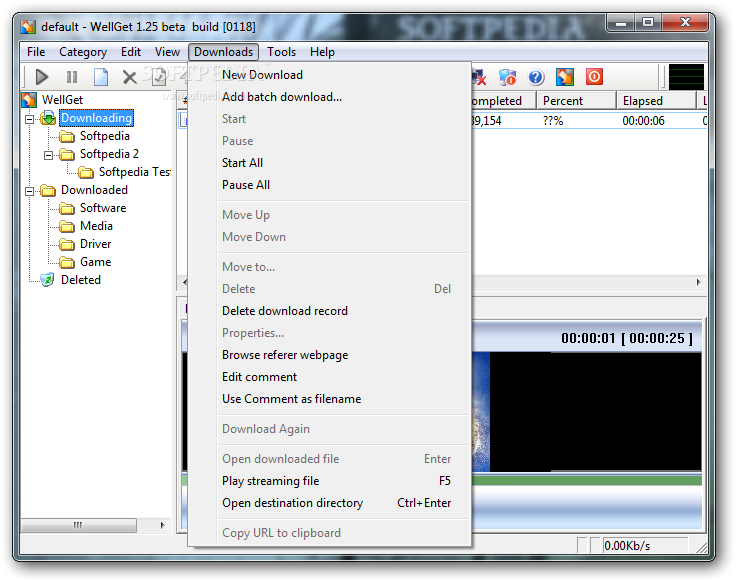
Task: Open the Edit menu
Action: pyautogui.click(x=131, y=52)
